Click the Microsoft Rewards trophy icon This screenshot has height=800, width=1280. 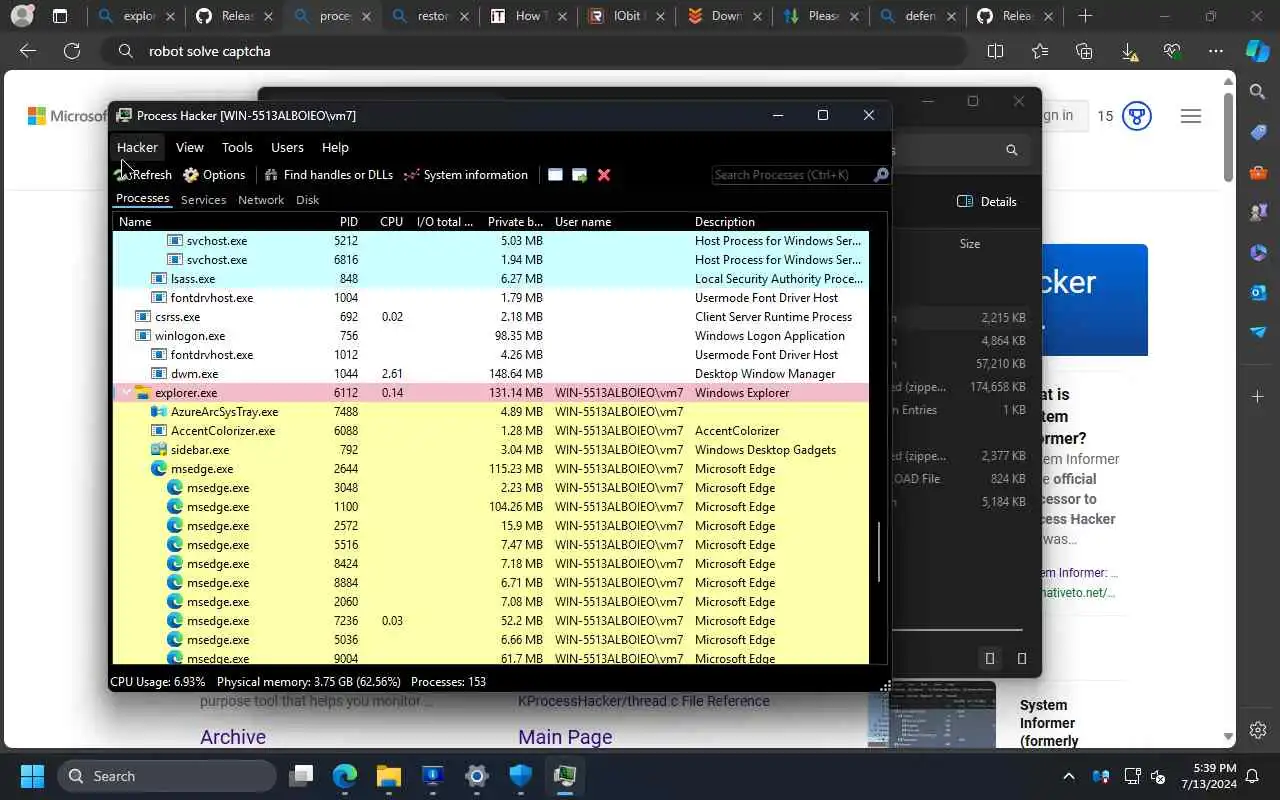1136,116
